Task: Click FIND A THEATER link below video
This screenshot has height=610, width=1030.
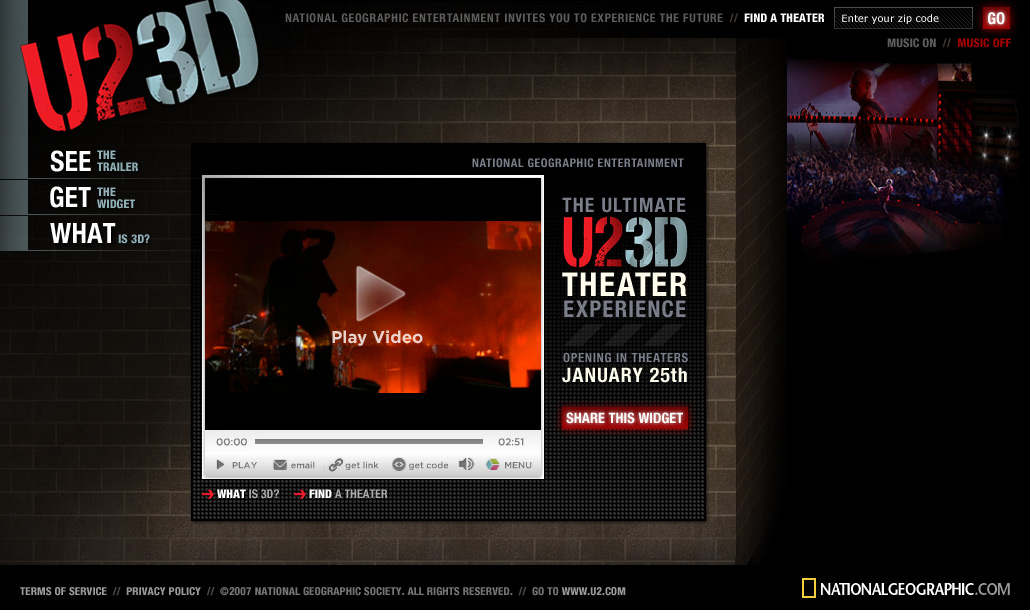Action: point(348,494)
